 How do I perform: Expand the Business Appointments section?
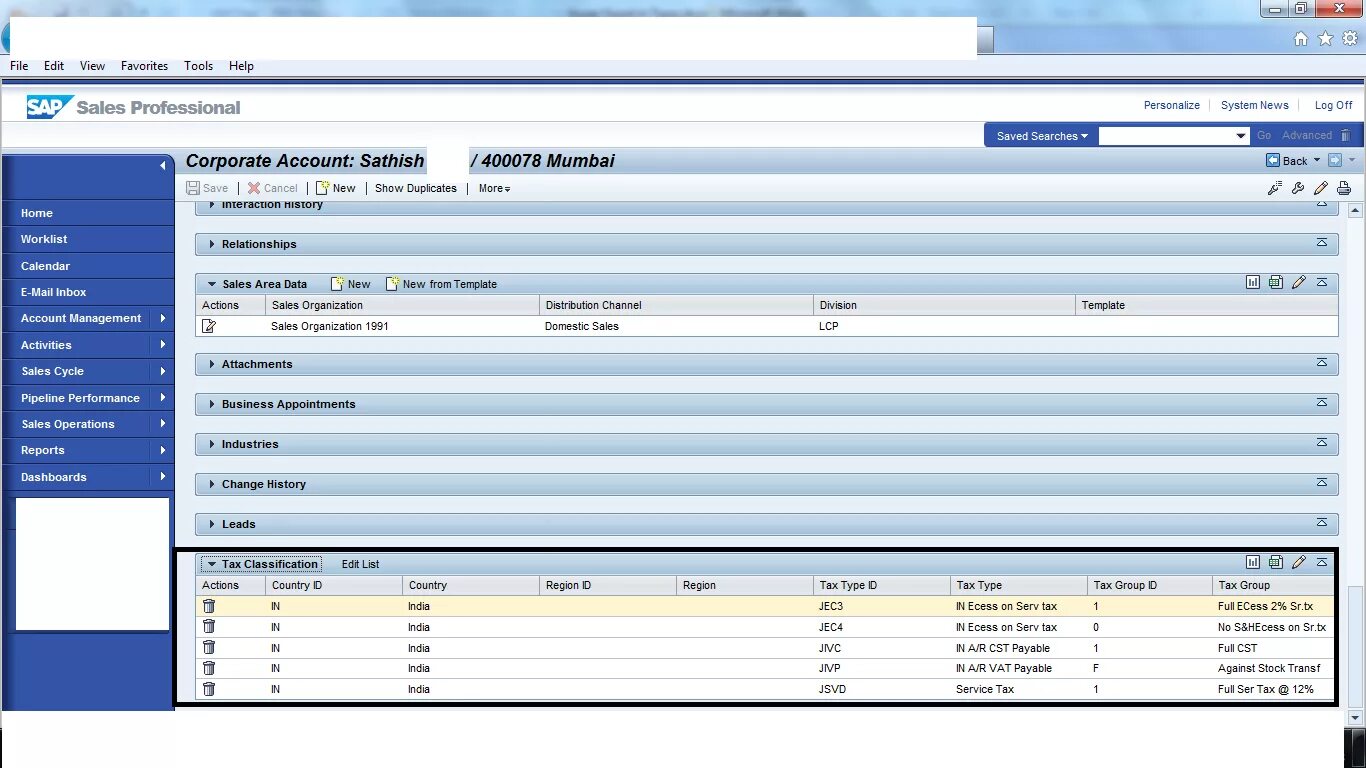point(212,404)
